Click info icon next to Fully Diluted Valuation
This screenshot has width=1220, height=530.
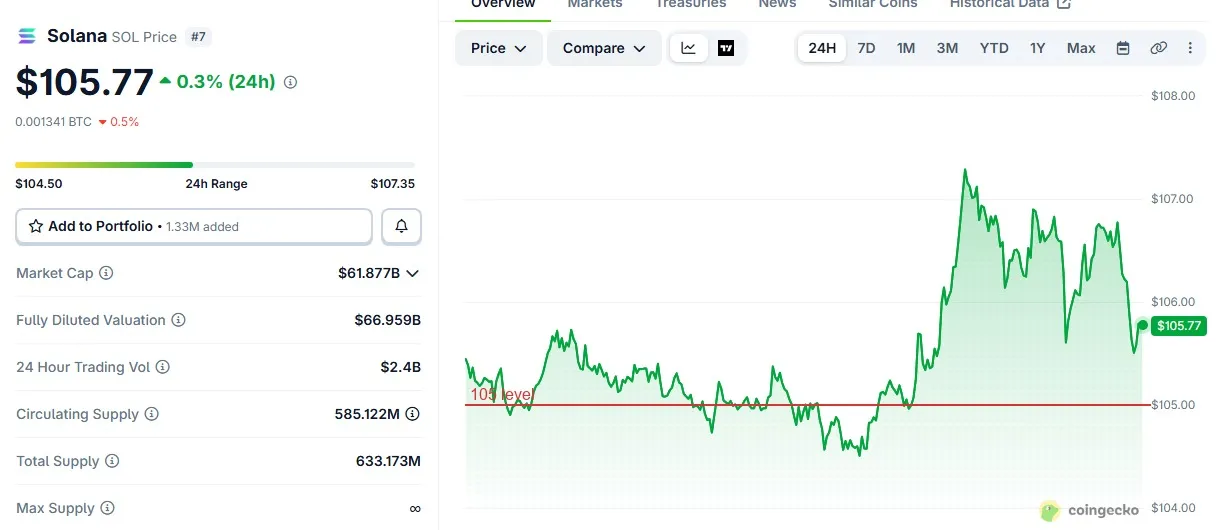[x=178, y=320]
